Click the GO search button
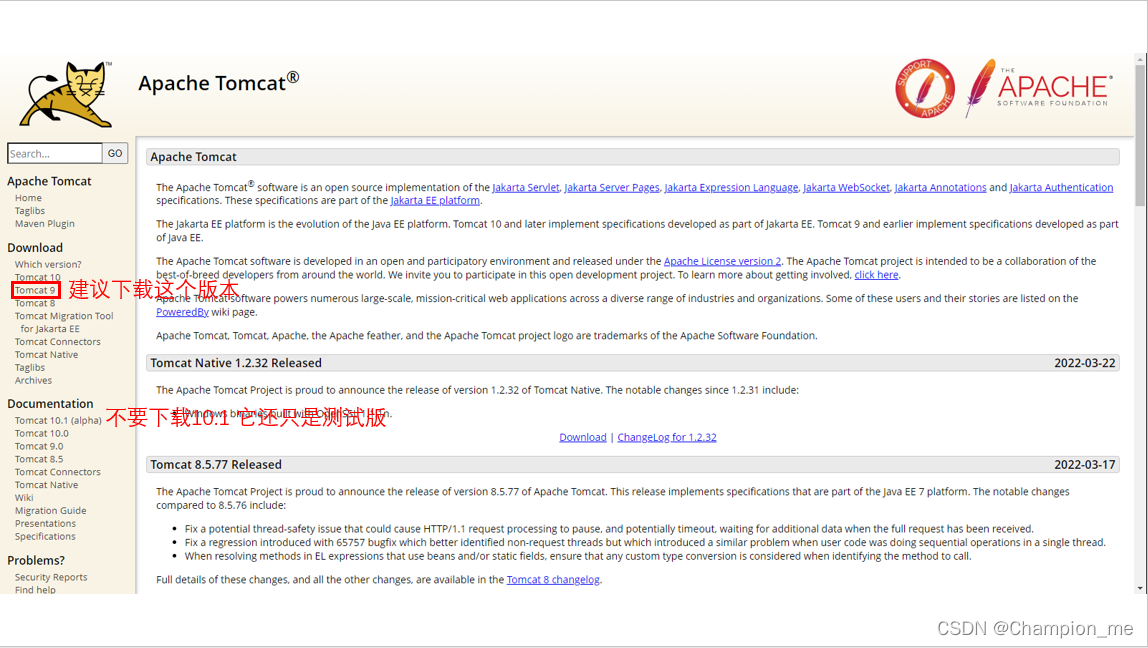 115,153
